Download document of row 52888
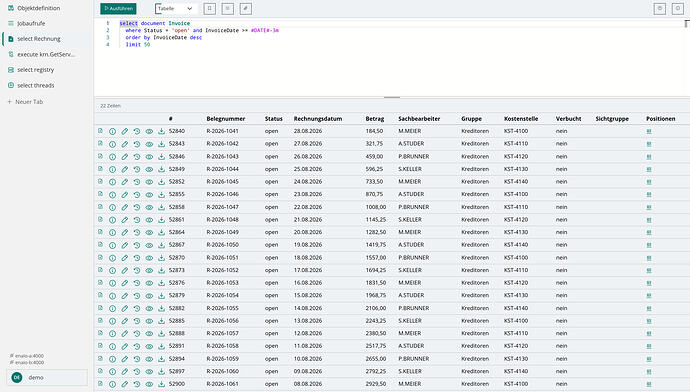The image size is (690, 392). click(161, 333)
